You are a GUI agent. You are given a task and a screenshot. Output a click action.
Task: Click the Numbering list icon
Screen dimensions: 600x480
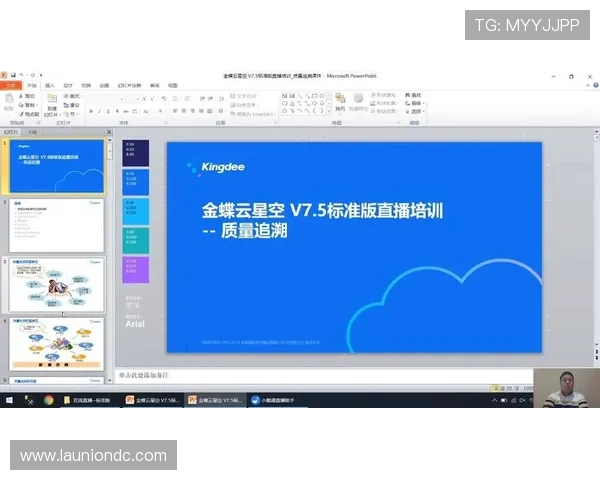coord(188,99)
